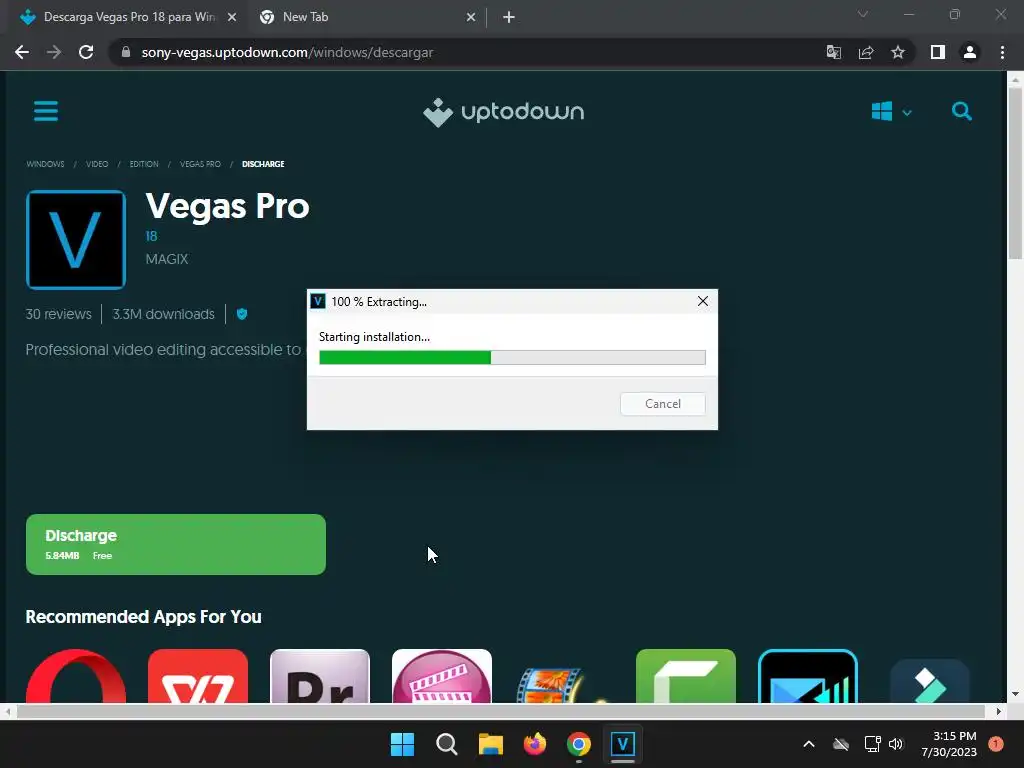The image size is (1024, 768).
Task: Click the translate page icon
Action: [834, 52]
